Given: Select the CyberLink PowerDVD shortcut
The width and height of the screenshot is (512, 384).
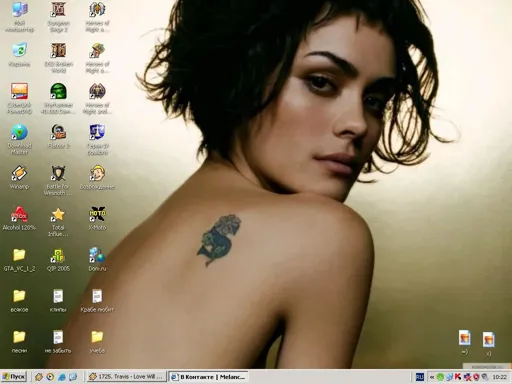Looking at the screenshot, I should click(x=19, y=99).
